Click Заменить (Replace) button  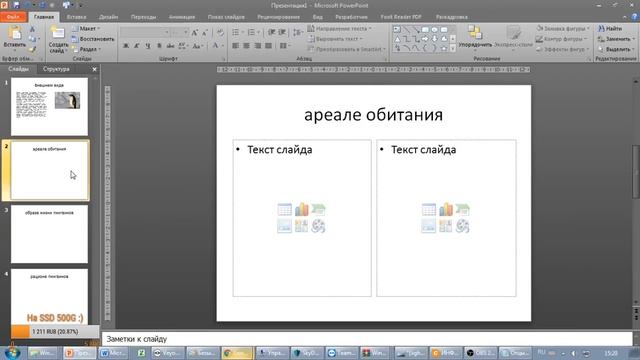coord(616,39)
